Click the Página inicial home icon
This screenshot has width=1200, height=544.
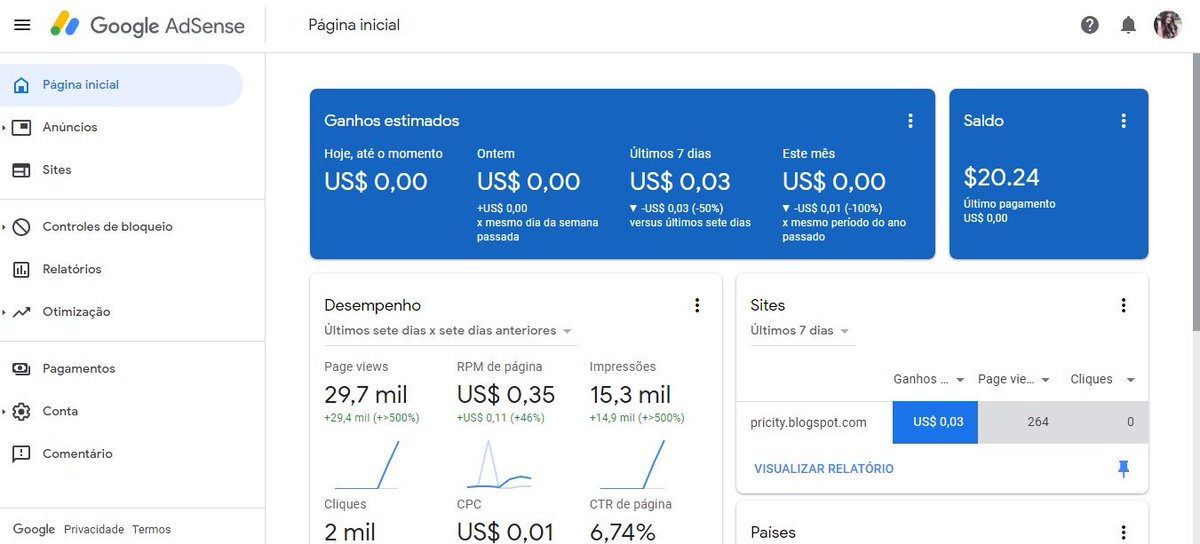[21, 85]
